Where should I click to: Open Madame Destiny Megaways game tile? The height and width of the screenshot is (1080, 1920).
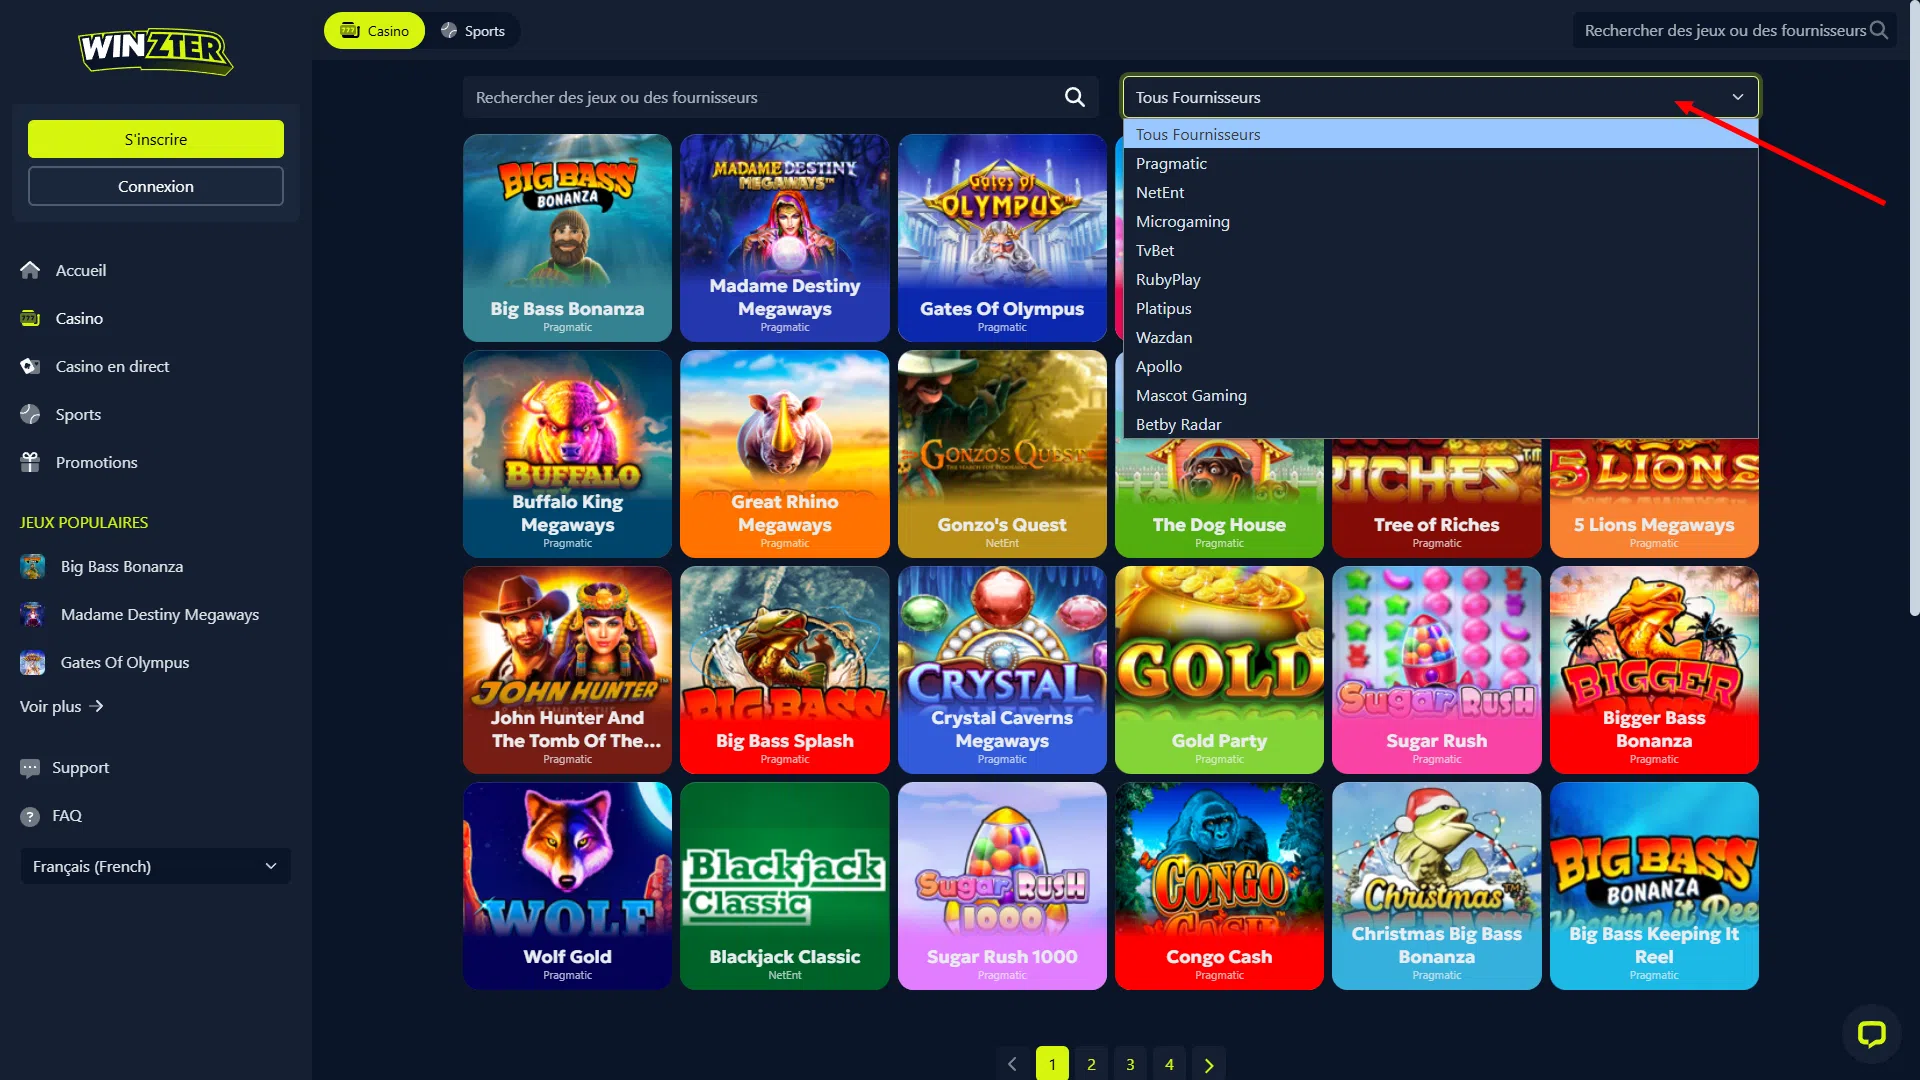tap(785, 238)
